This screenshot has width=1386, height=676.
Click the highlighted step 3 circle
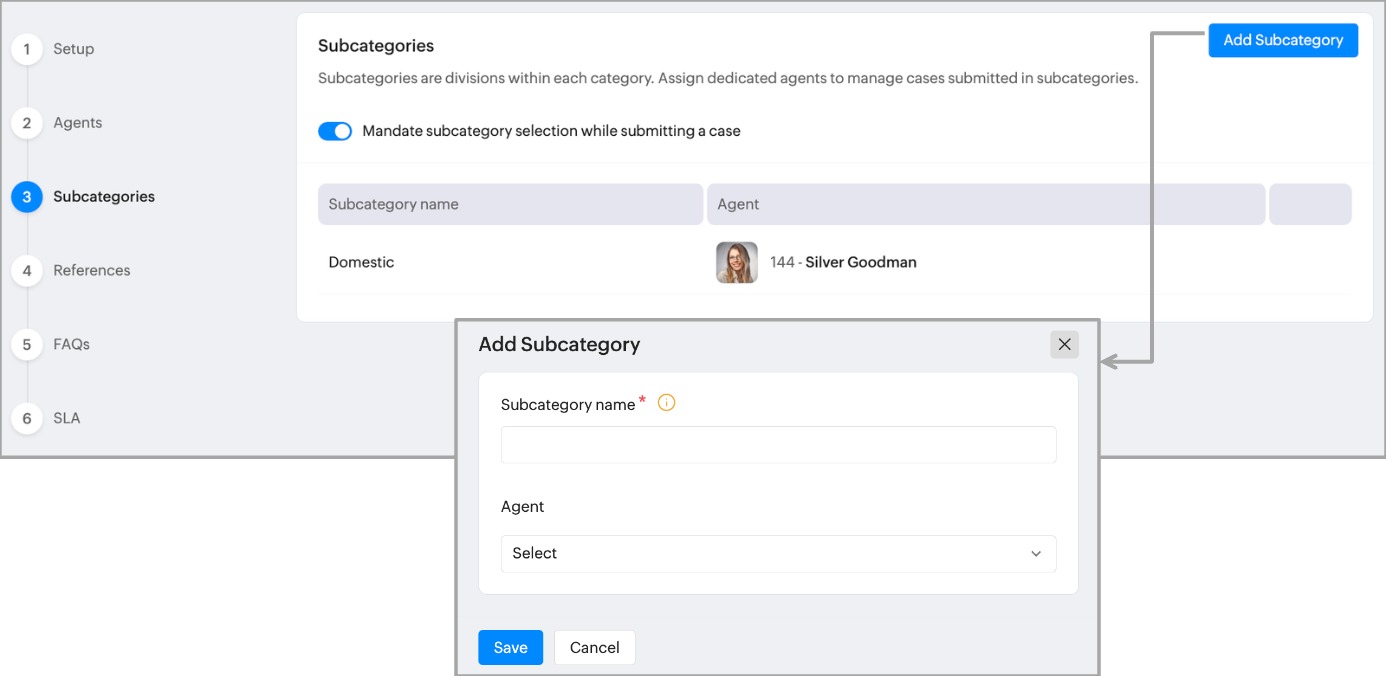pos(27,197)
